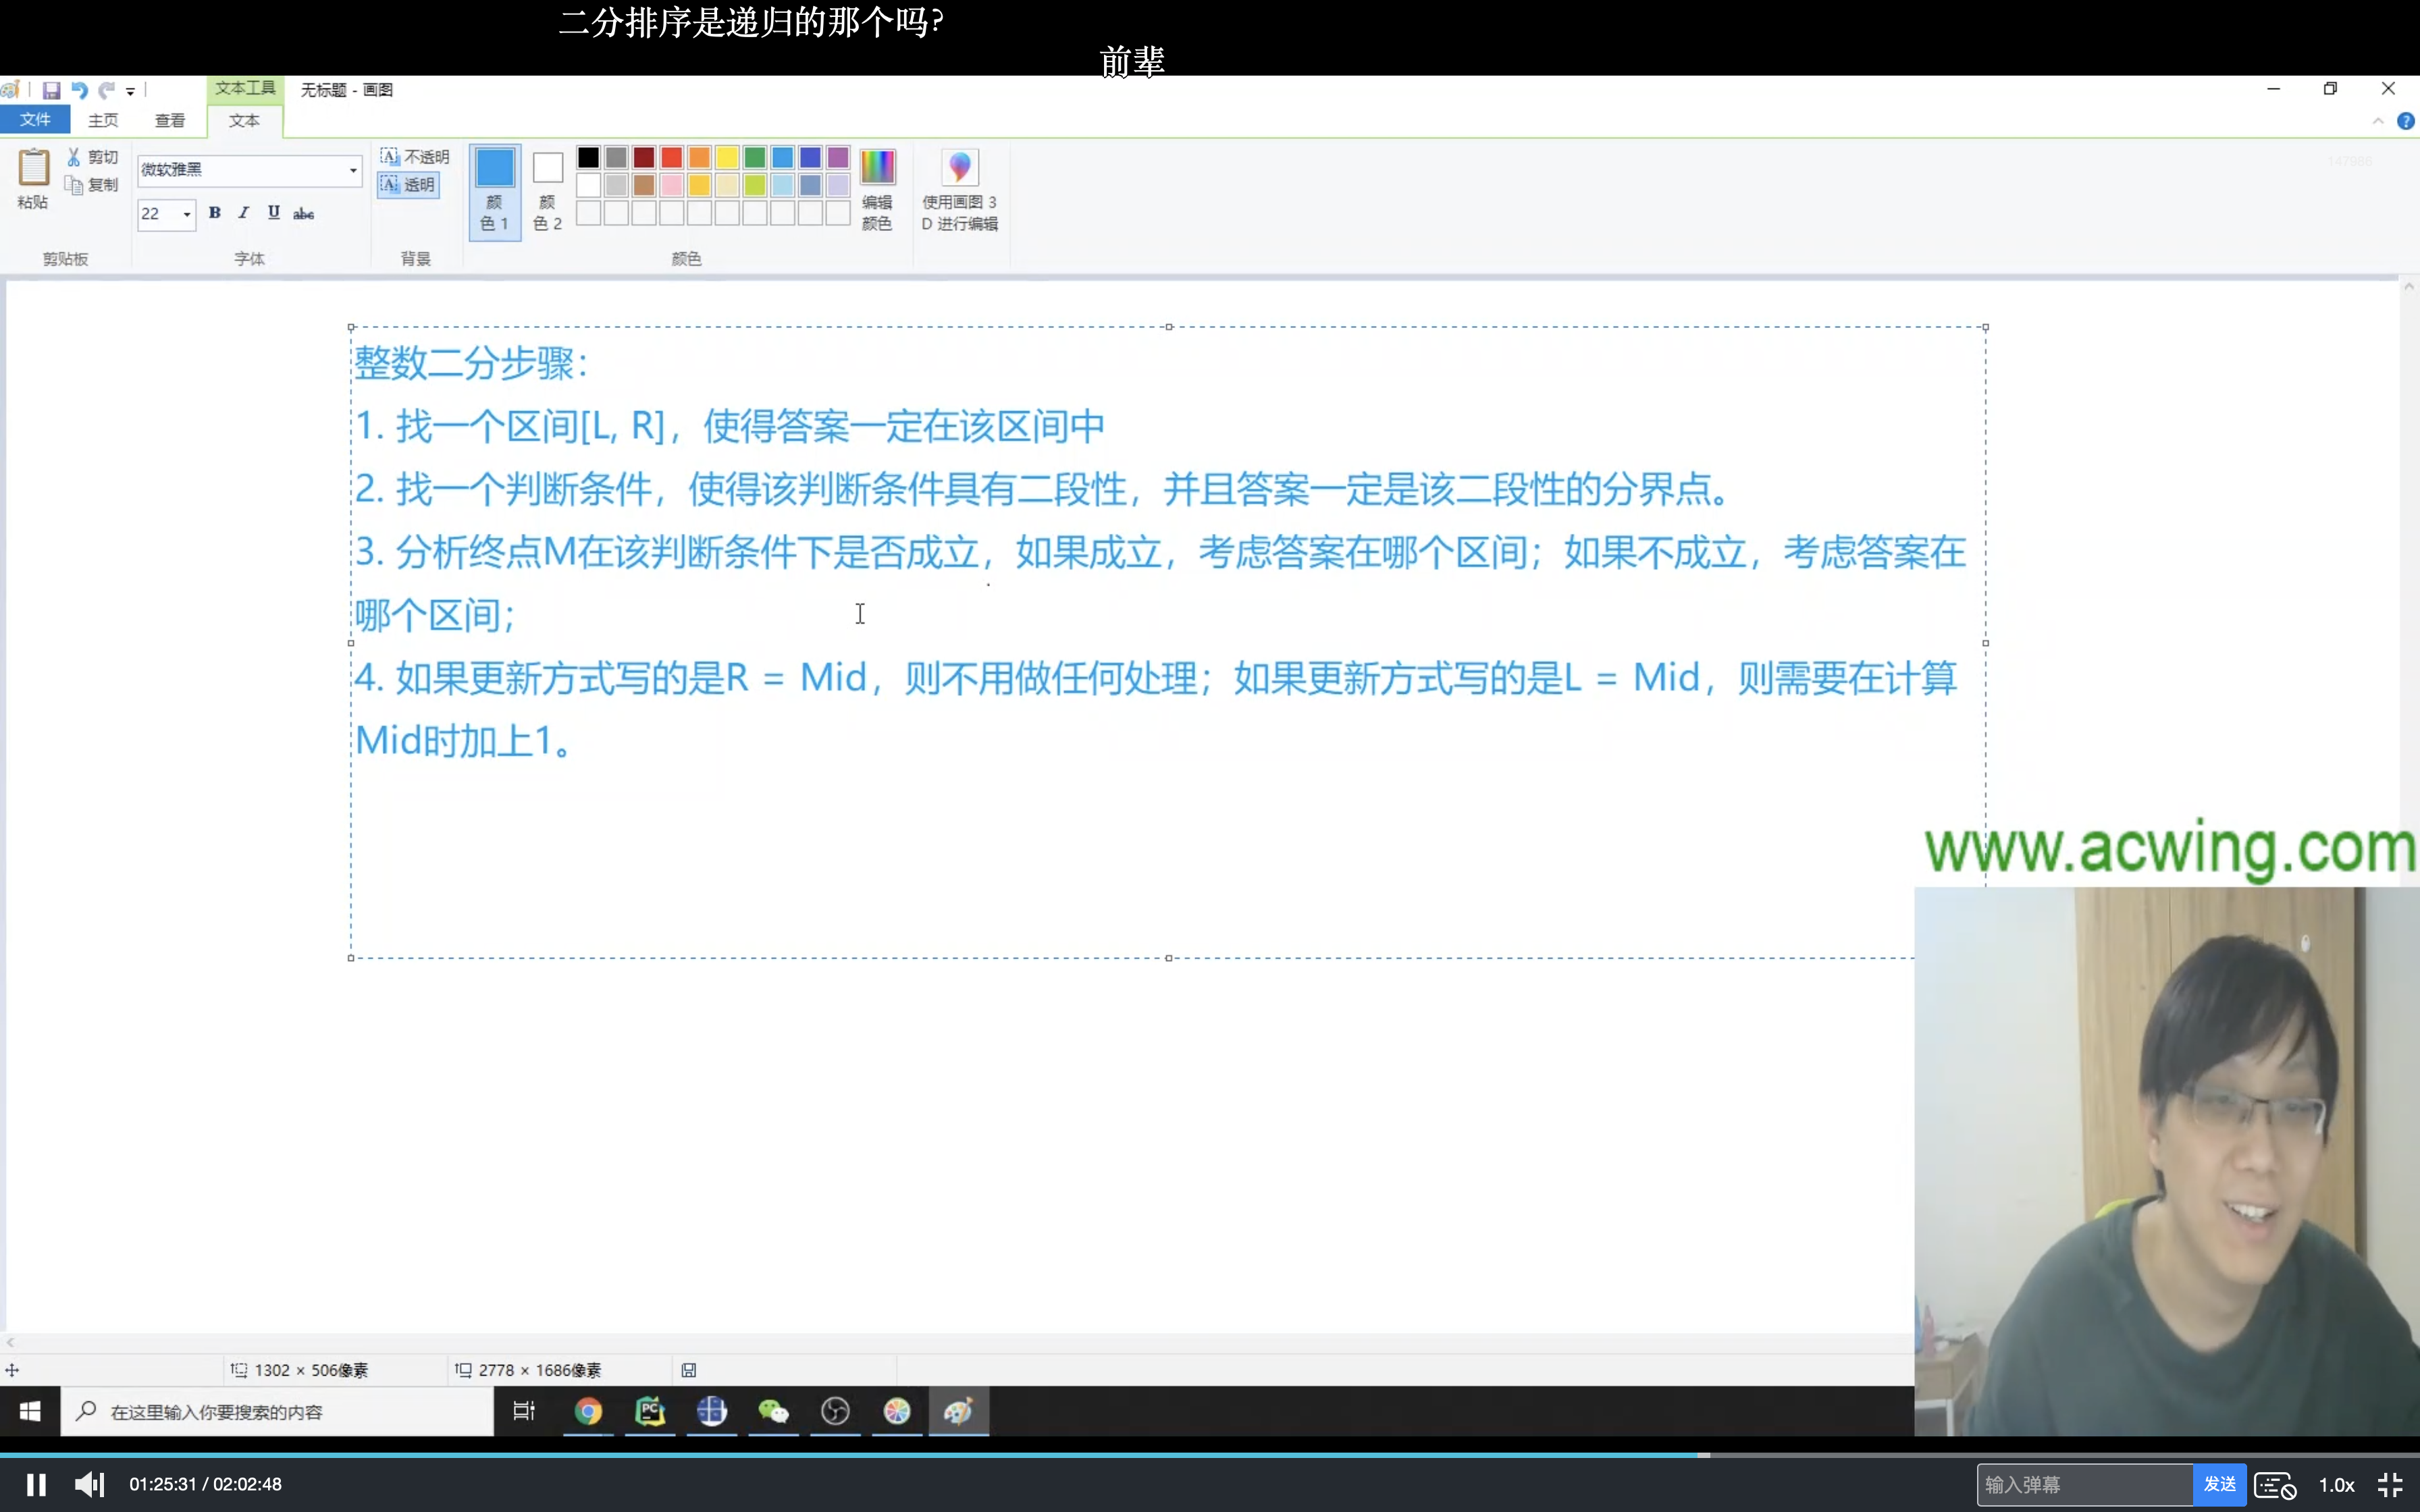2420x1512 pixels.
Task: Pick the red color swatch
Action: tap(672, 157)
